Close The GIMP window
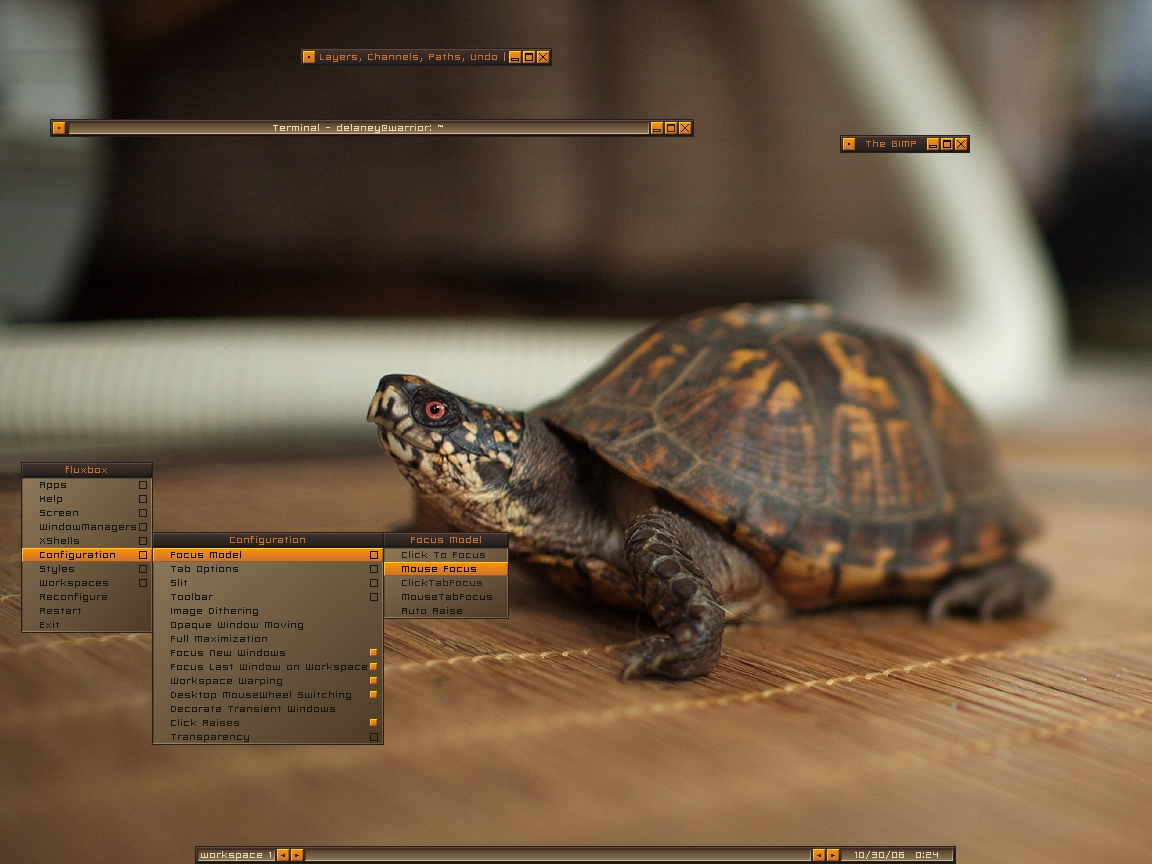Image resolution: width=1152 pixels, height=864 pixels. [x=961, y=143]
